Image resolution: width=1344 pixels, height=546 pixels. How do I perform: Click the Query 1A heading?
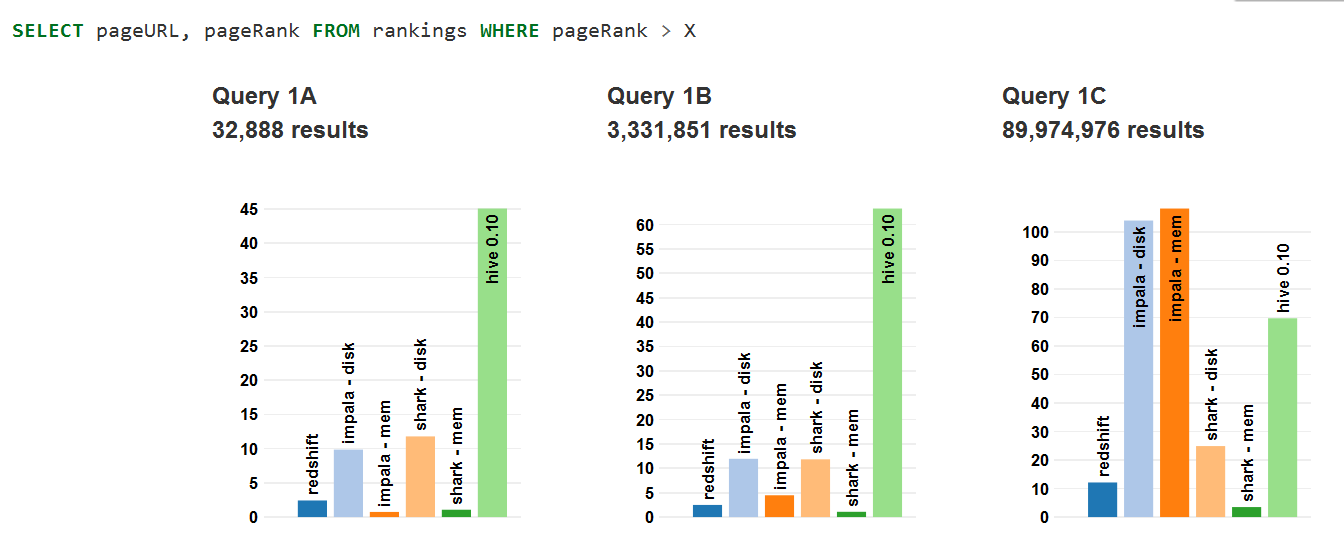click(x=264, y=96)
